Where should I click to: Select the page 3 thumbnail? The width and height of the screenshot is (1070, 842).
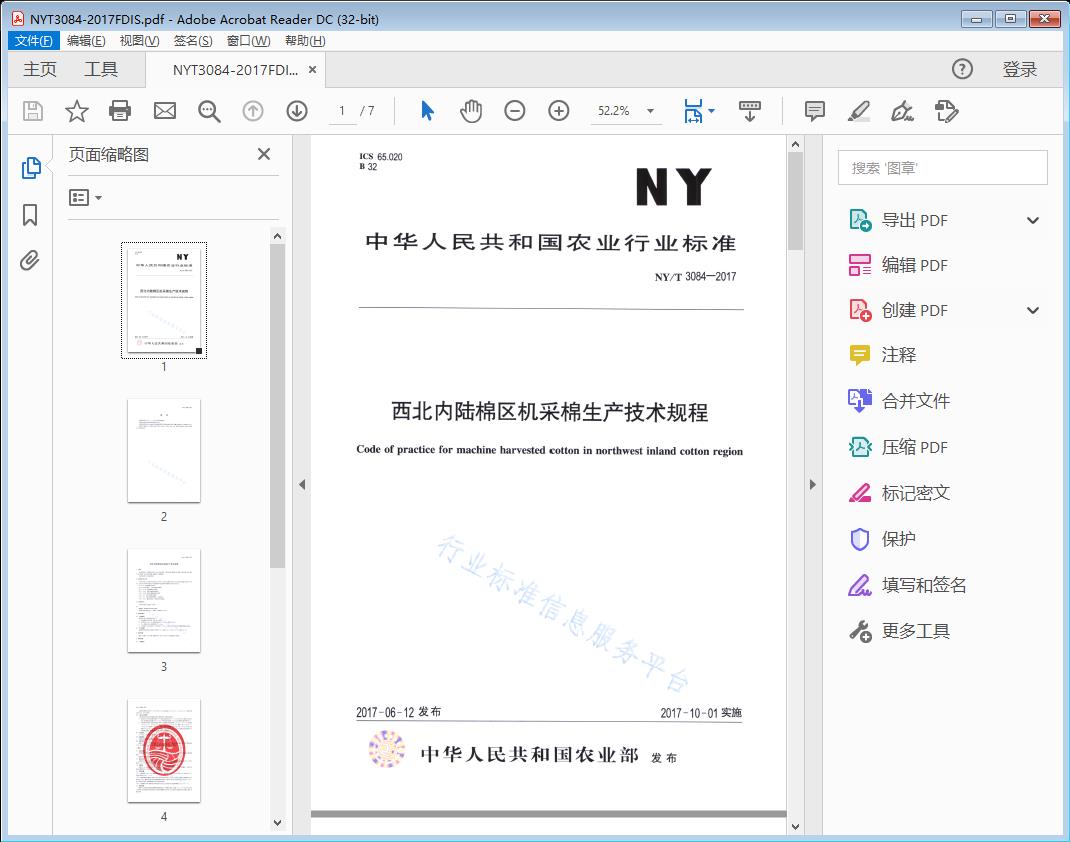(163, 601)
